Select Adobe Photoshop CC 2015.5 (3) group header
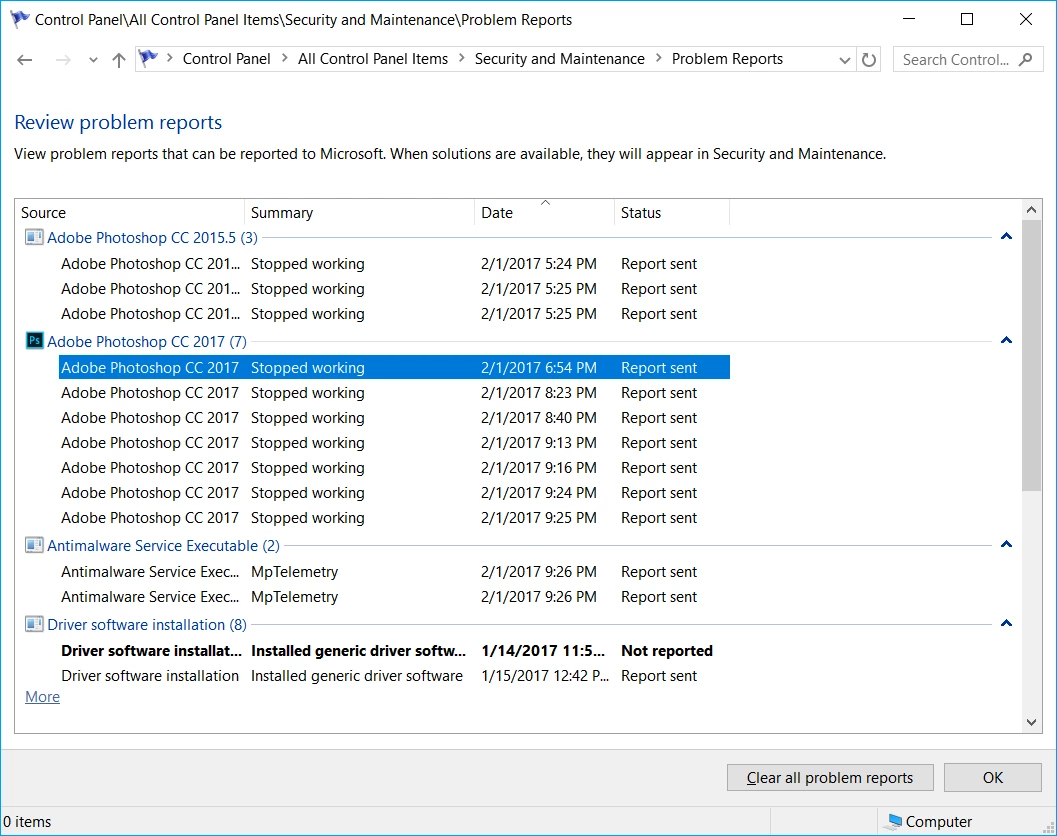 [152, 238]
